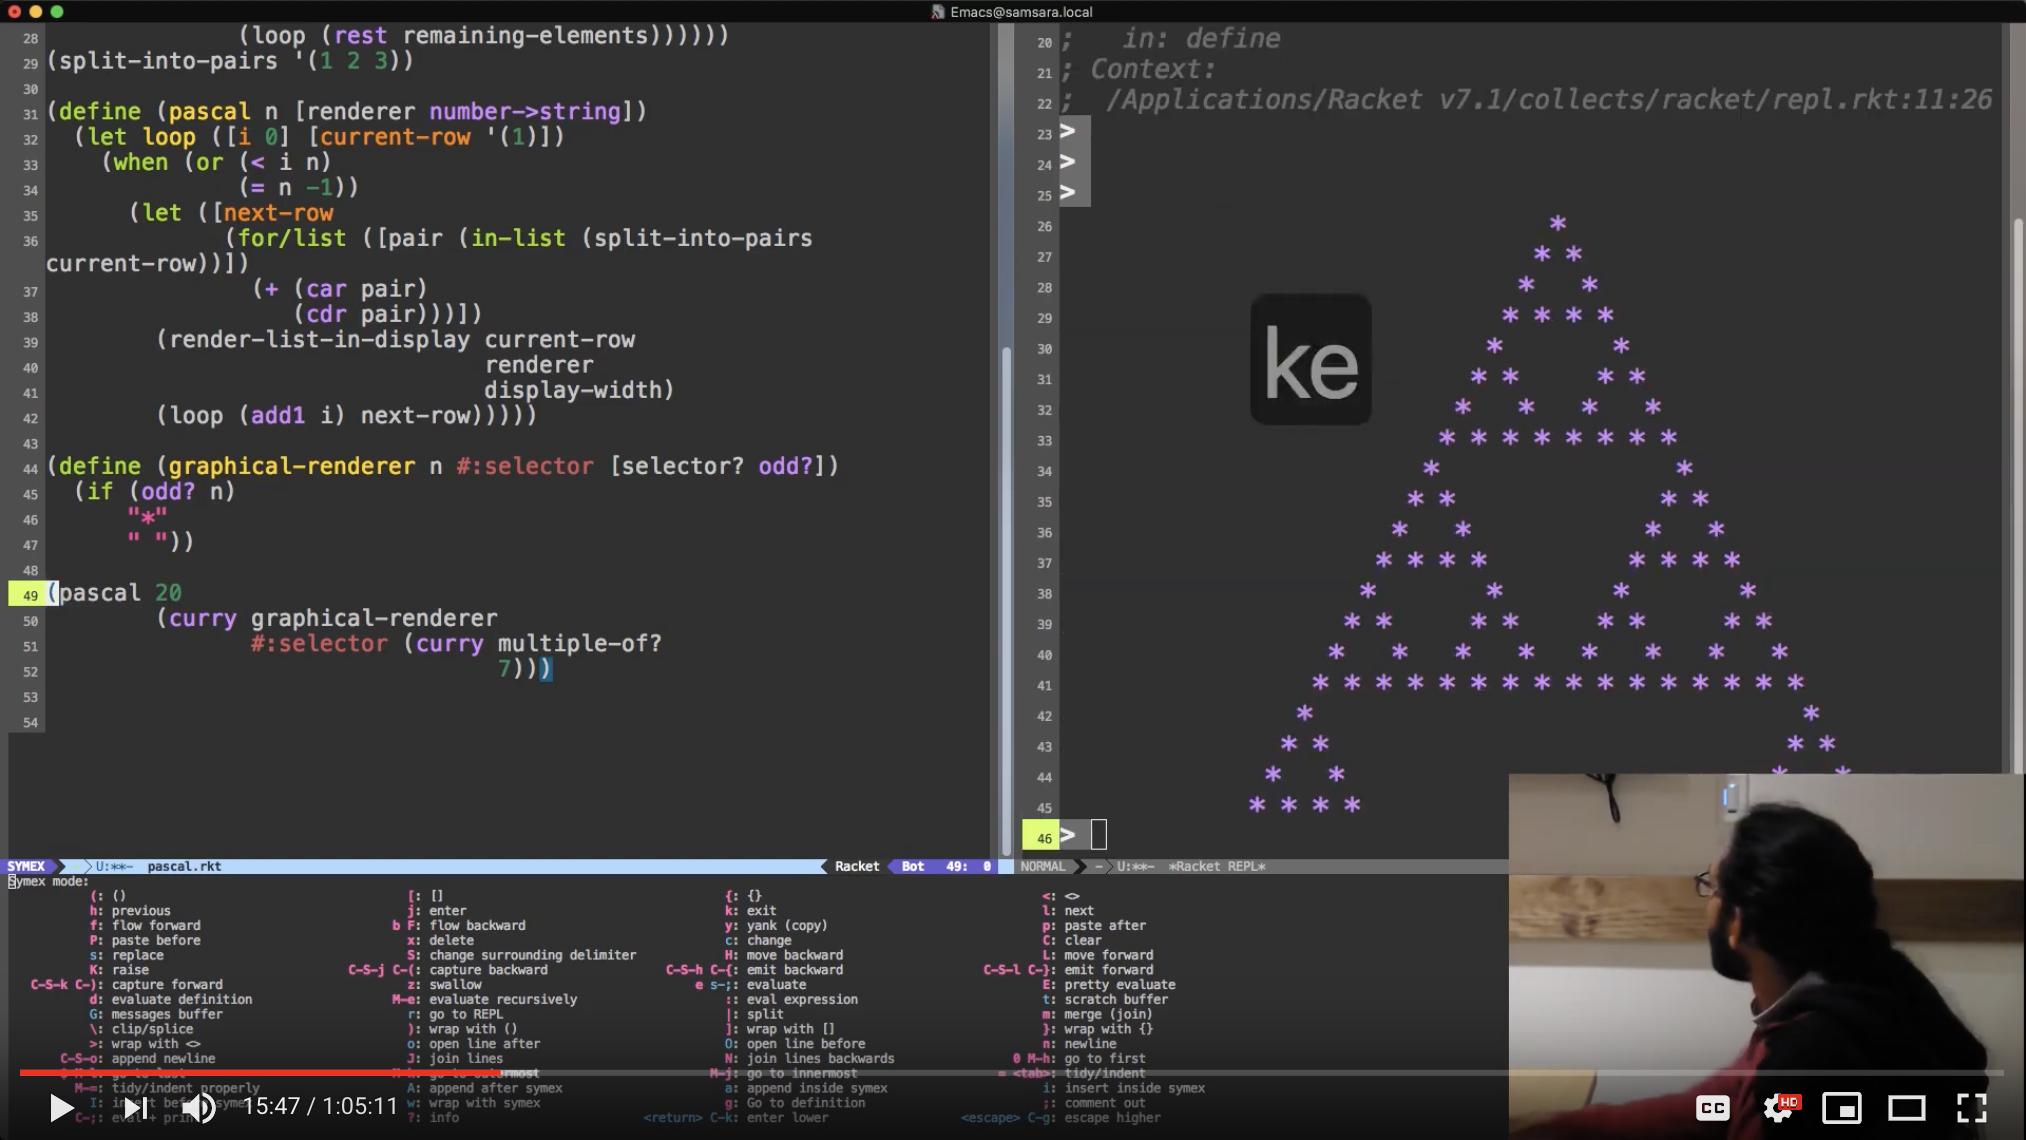
Task: Mute the video volume speaker
Action: [199, 1107]
